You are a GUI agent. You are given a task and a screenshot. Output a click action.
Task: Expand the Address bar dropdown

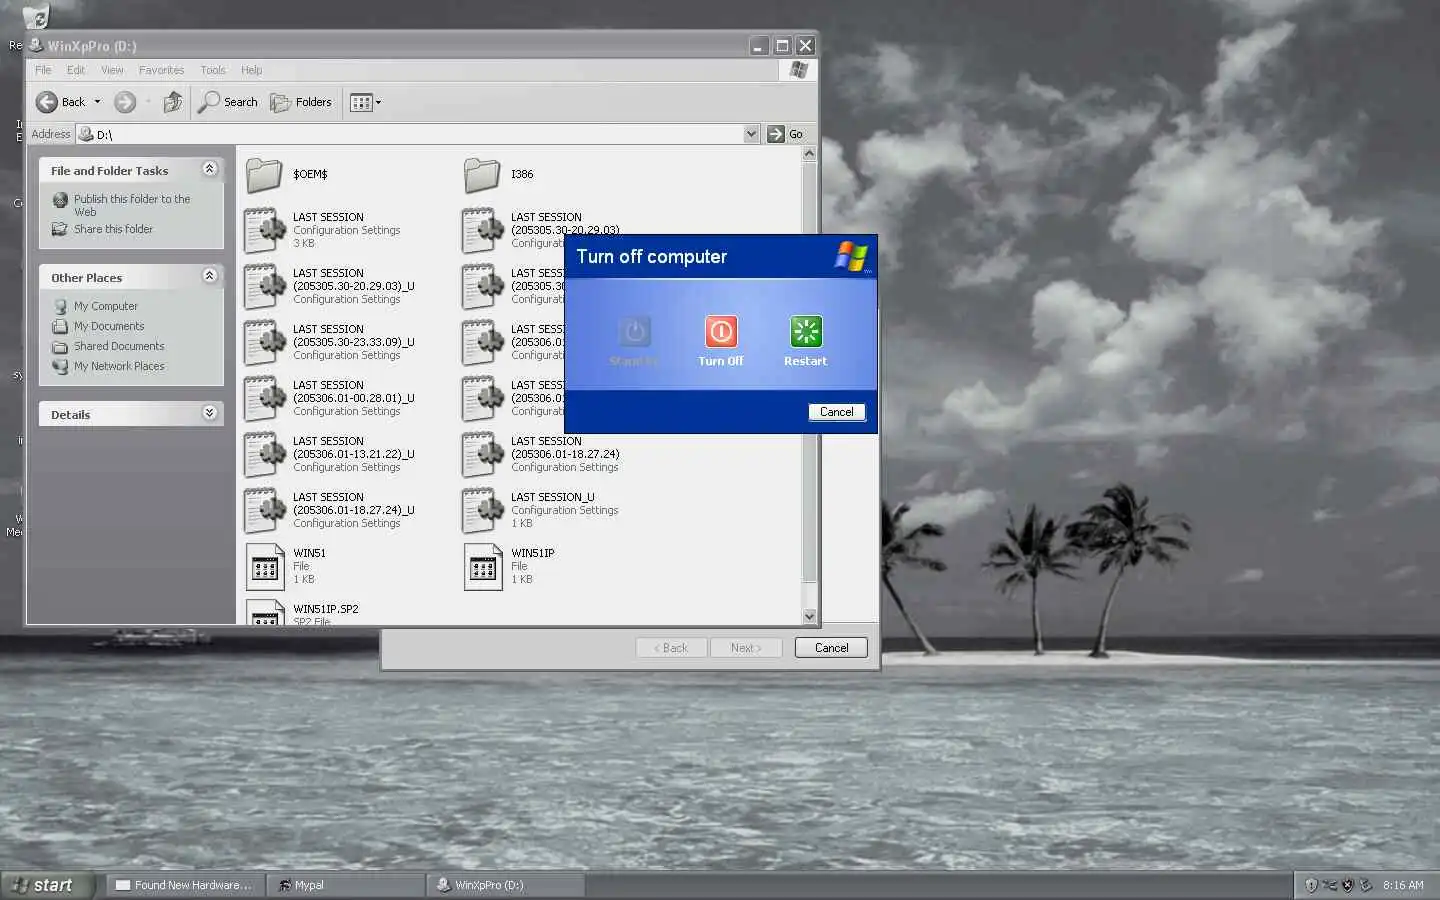[x=751, y=134]
